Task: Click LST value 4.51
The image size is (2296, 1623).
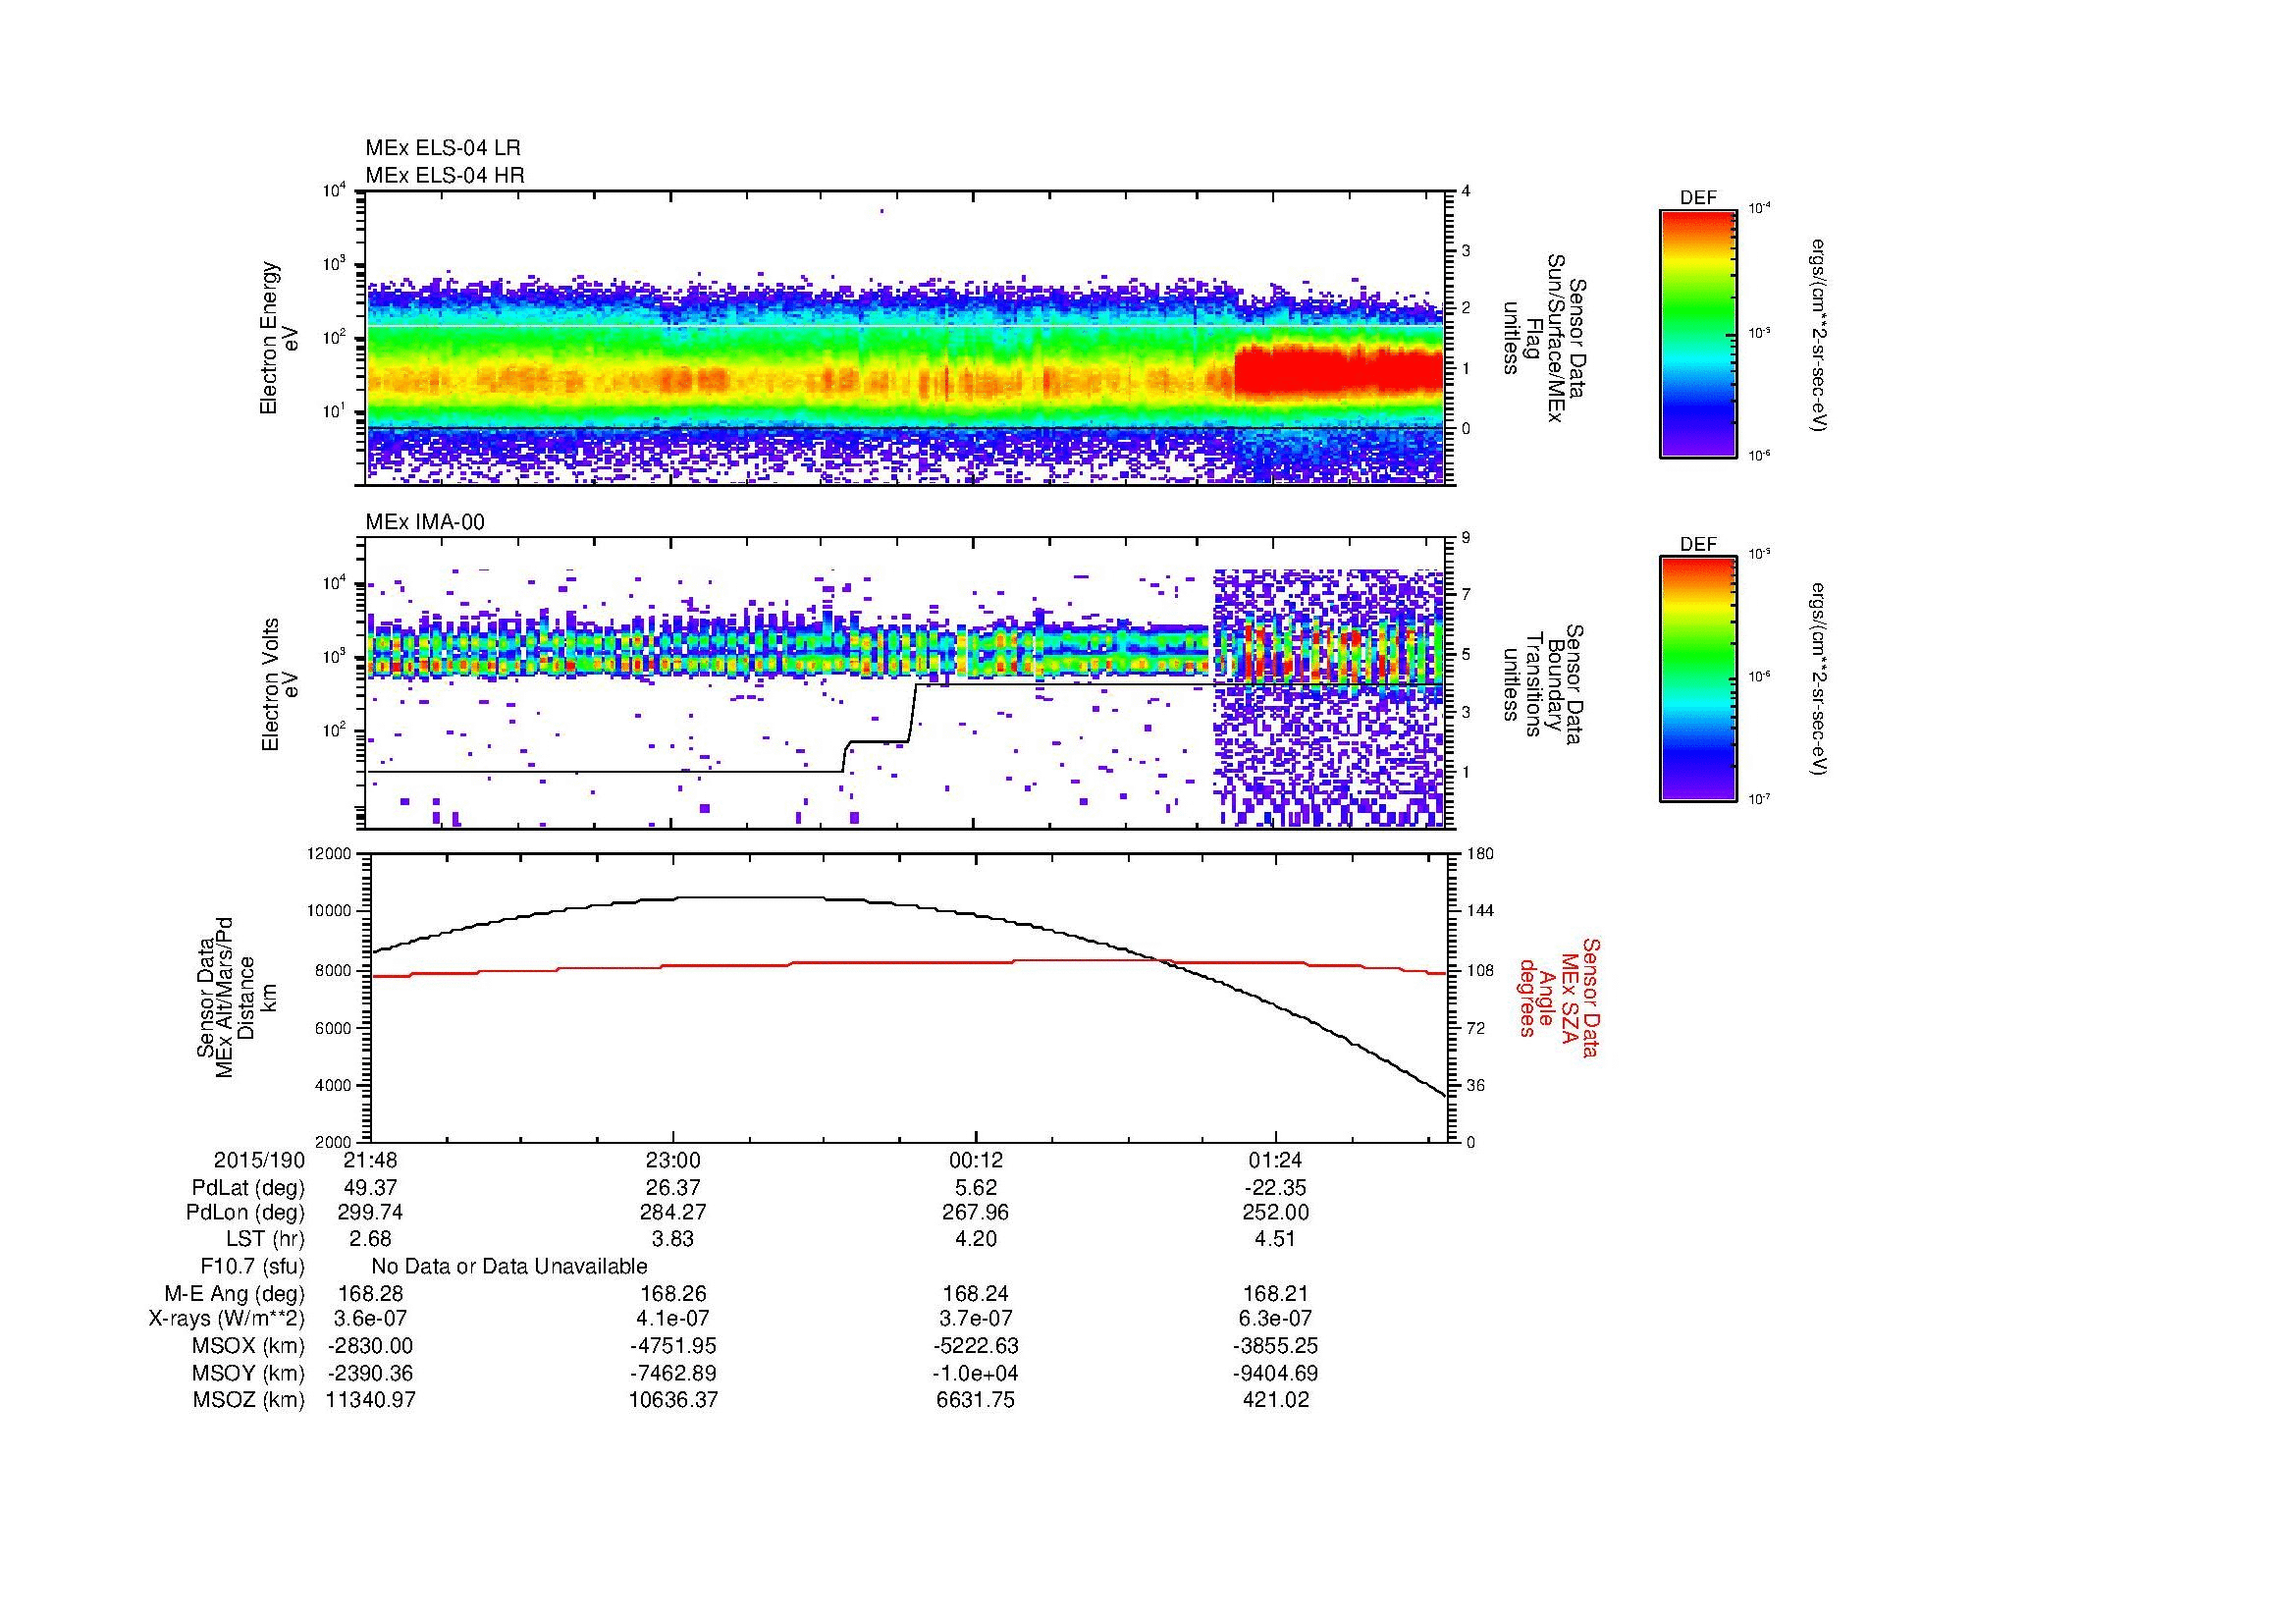Action: click(x=1277, y=1240)
